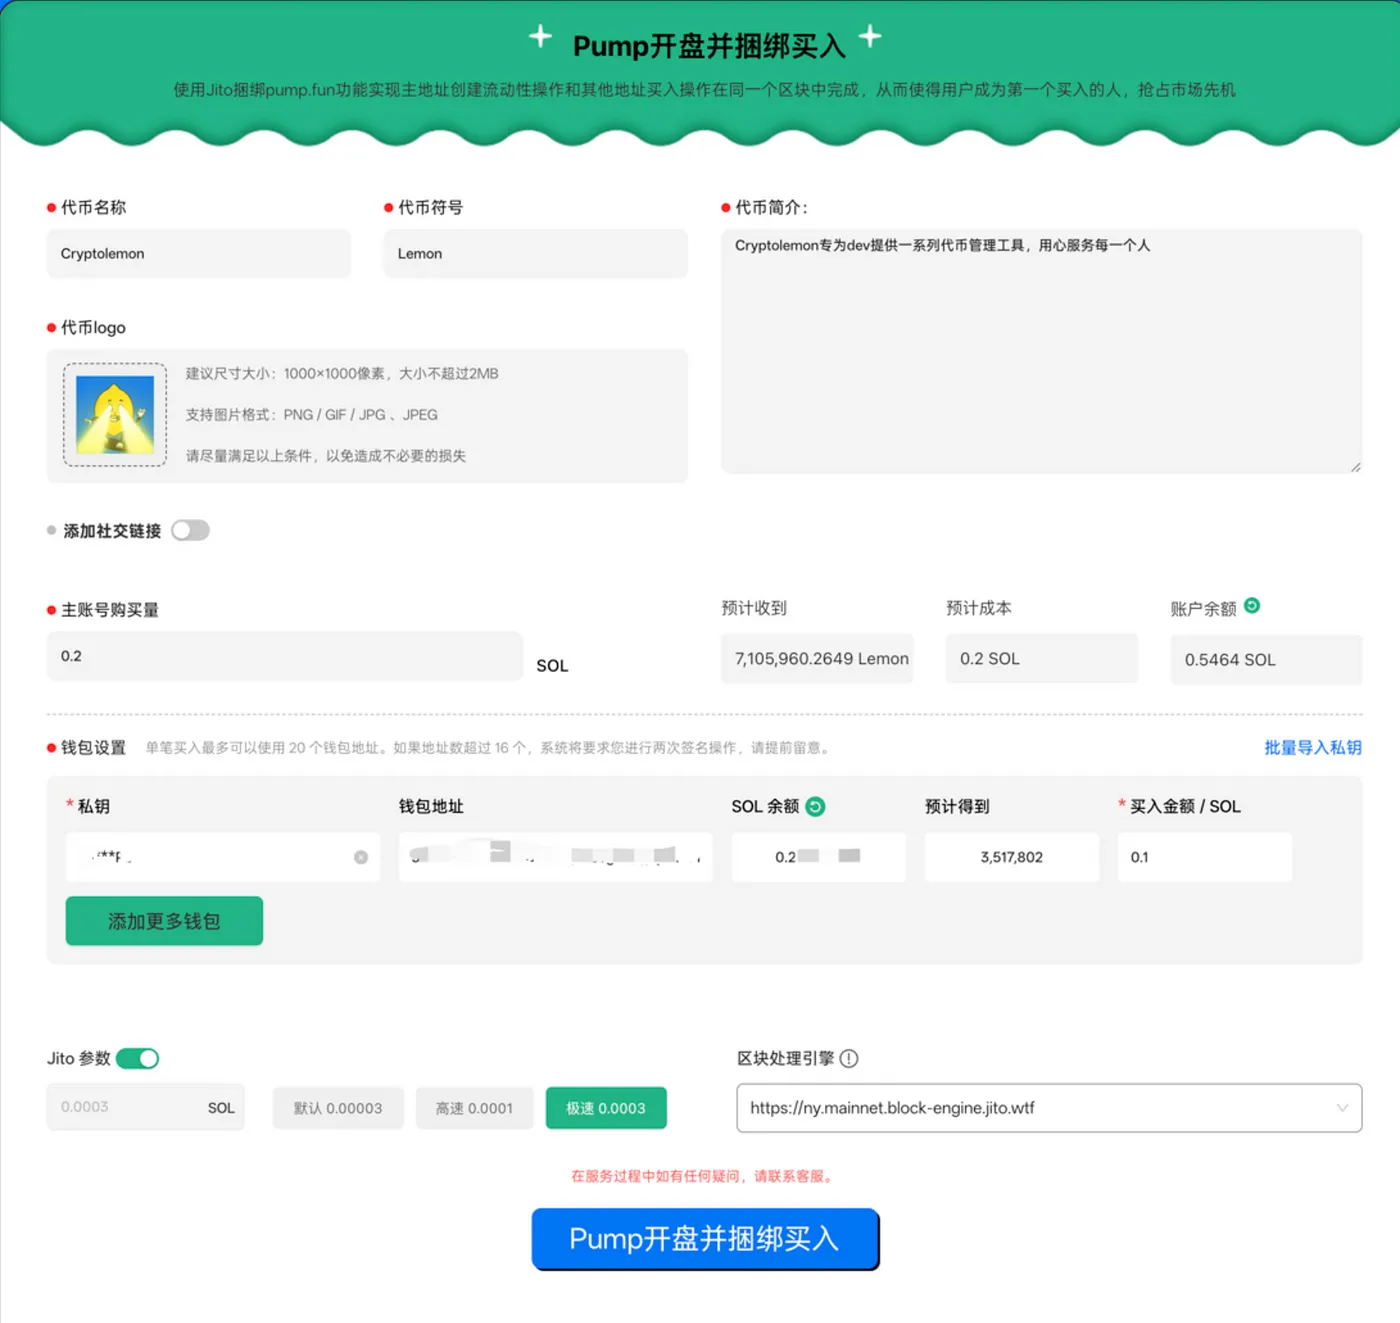Screen dimensions: 1400x1323
Task: Refresh the SOL 余额 wallet balance icon
Action: [x=815, y=807]
